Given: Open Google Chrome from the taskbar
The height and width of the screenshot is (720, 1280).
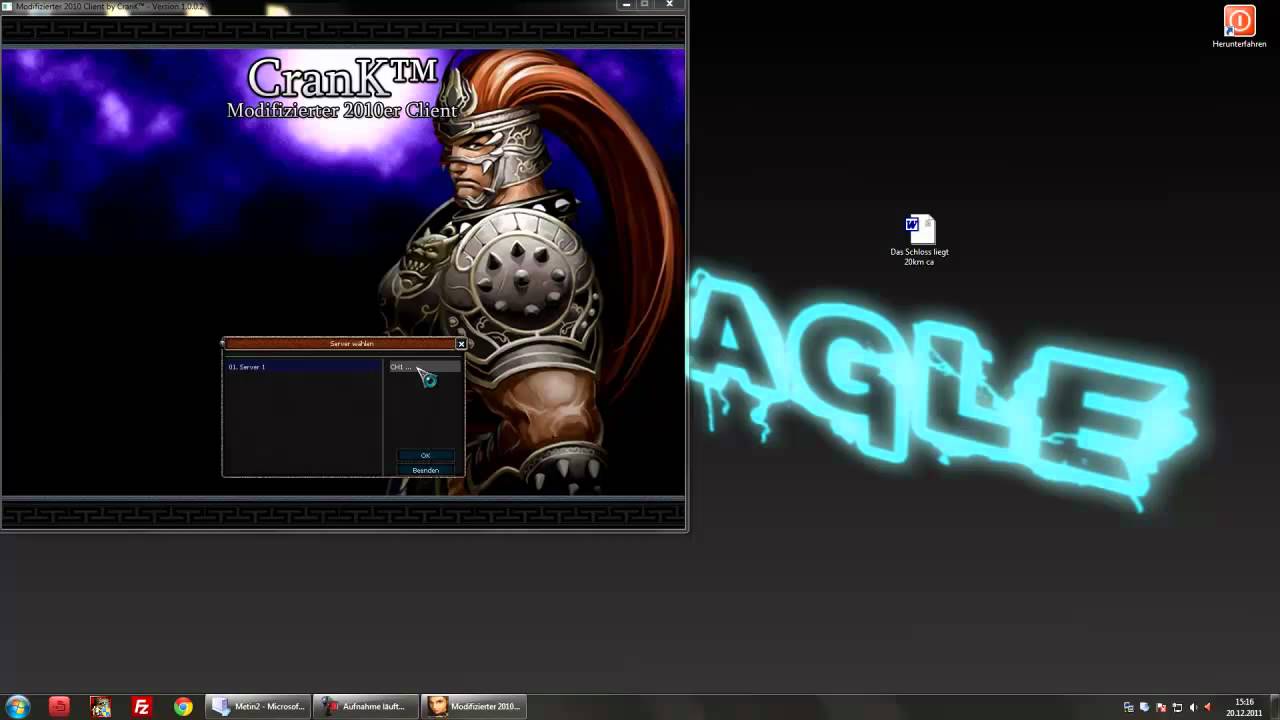Looking at the screenshot, I should tap(183, 706).
